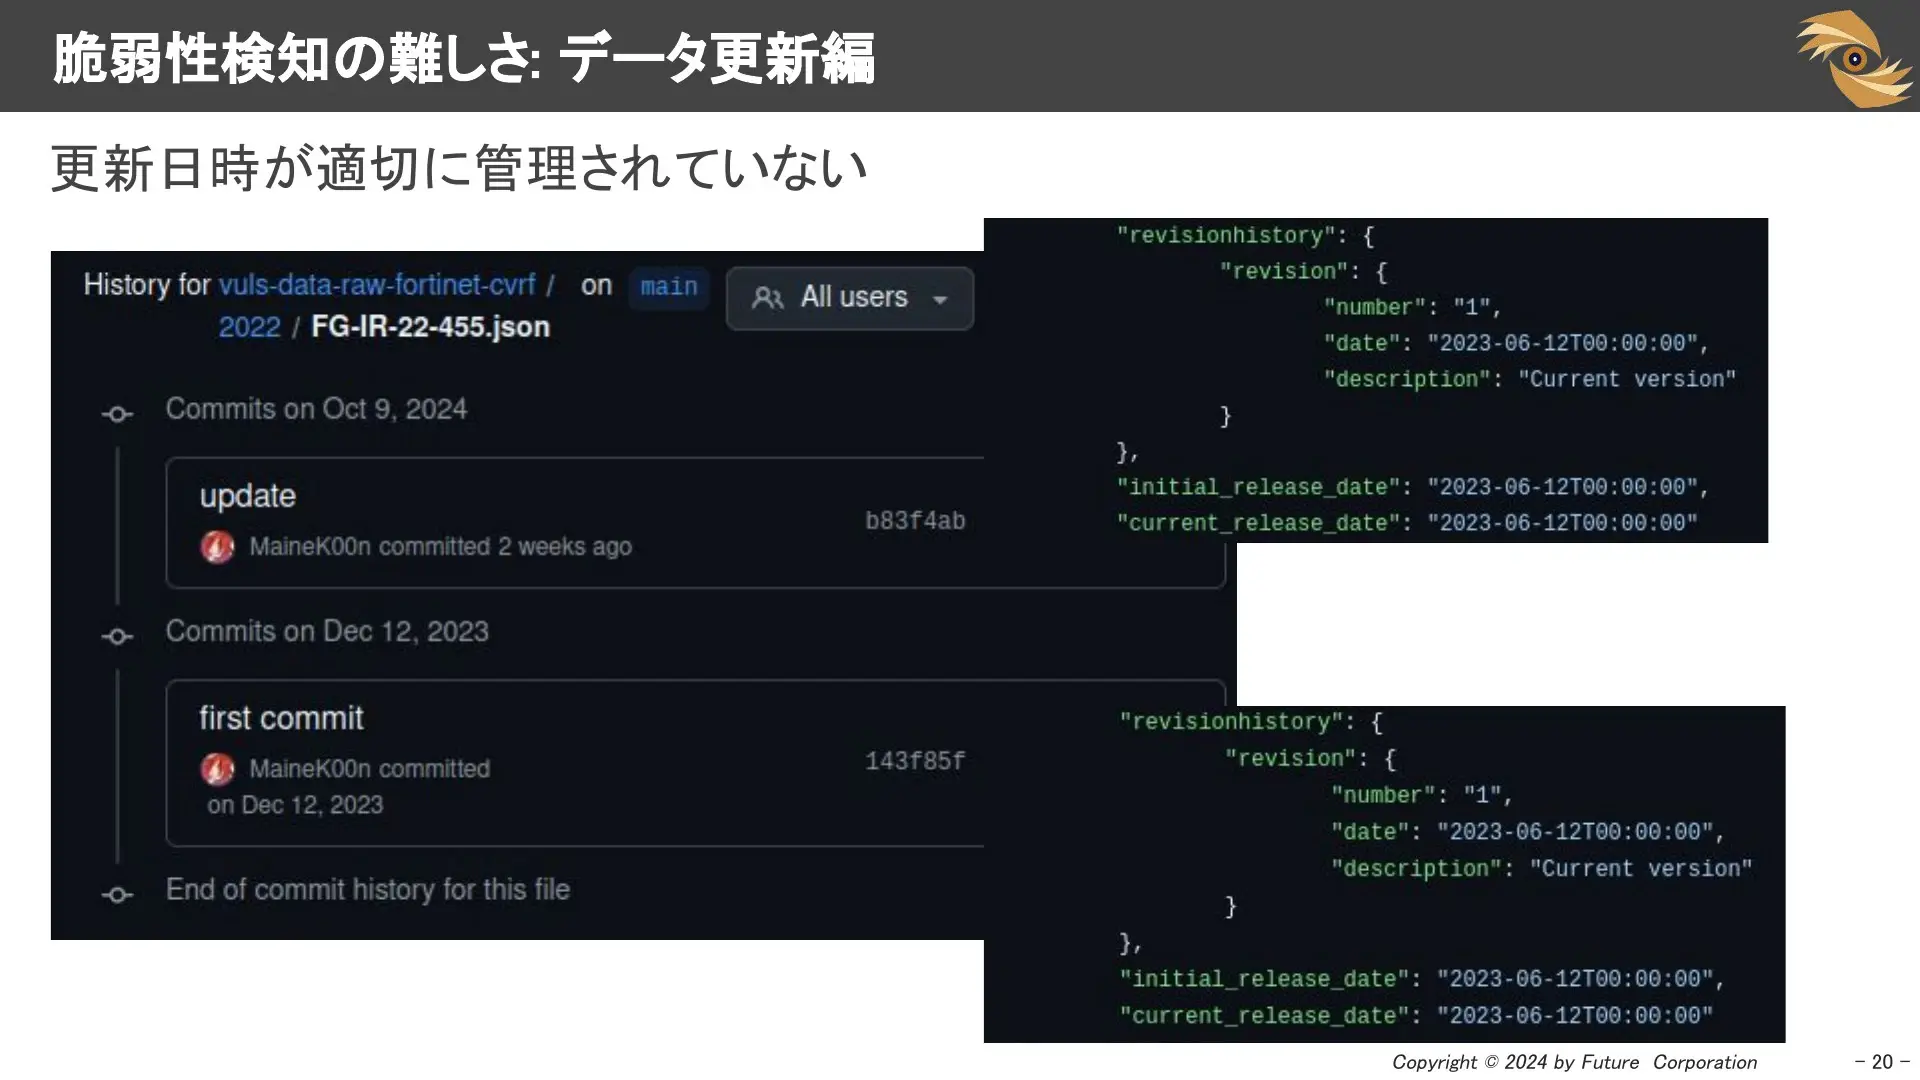The image size is (1920, 1080).
Task: Click FG-IR-22-455.json file name
Action: pos(430,327)
